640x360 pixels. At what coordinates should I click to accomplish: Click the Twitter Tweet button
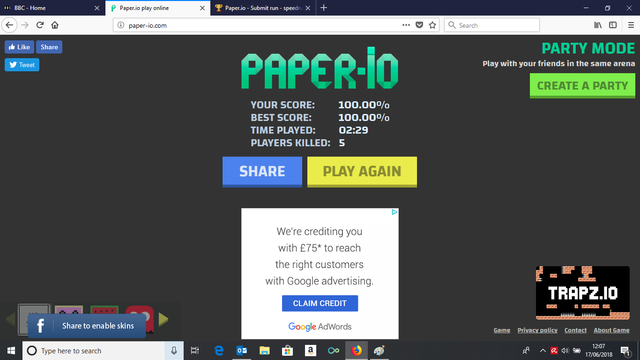pyautogui.click(x=22, y=64)
